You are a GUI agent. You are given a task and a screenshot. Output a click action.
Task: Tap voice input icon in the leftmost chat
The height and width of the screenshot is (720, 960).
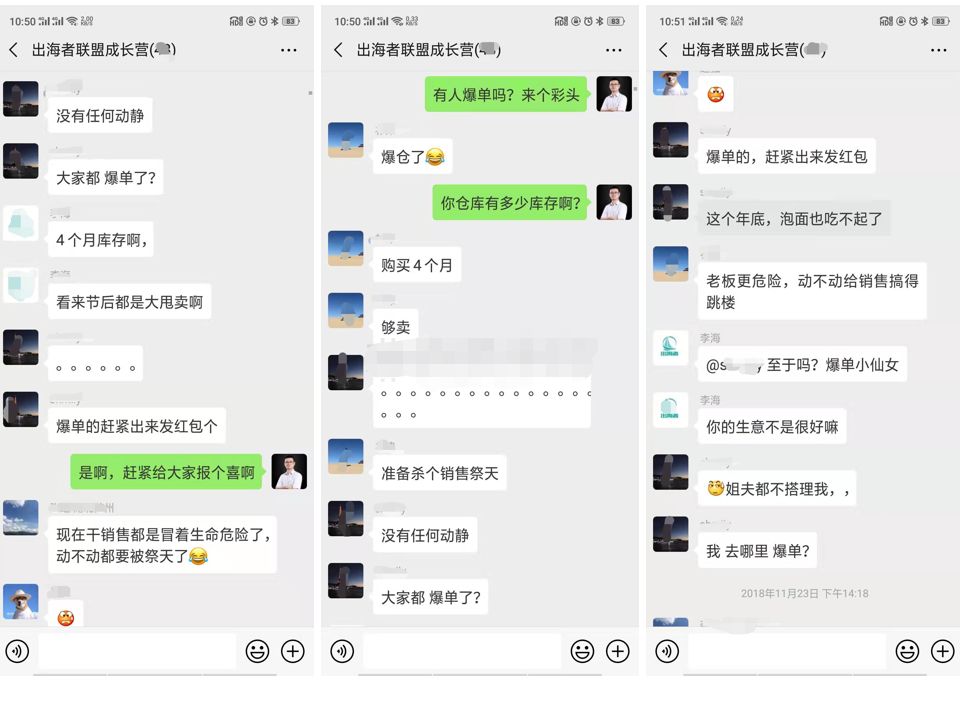[17, 651]
